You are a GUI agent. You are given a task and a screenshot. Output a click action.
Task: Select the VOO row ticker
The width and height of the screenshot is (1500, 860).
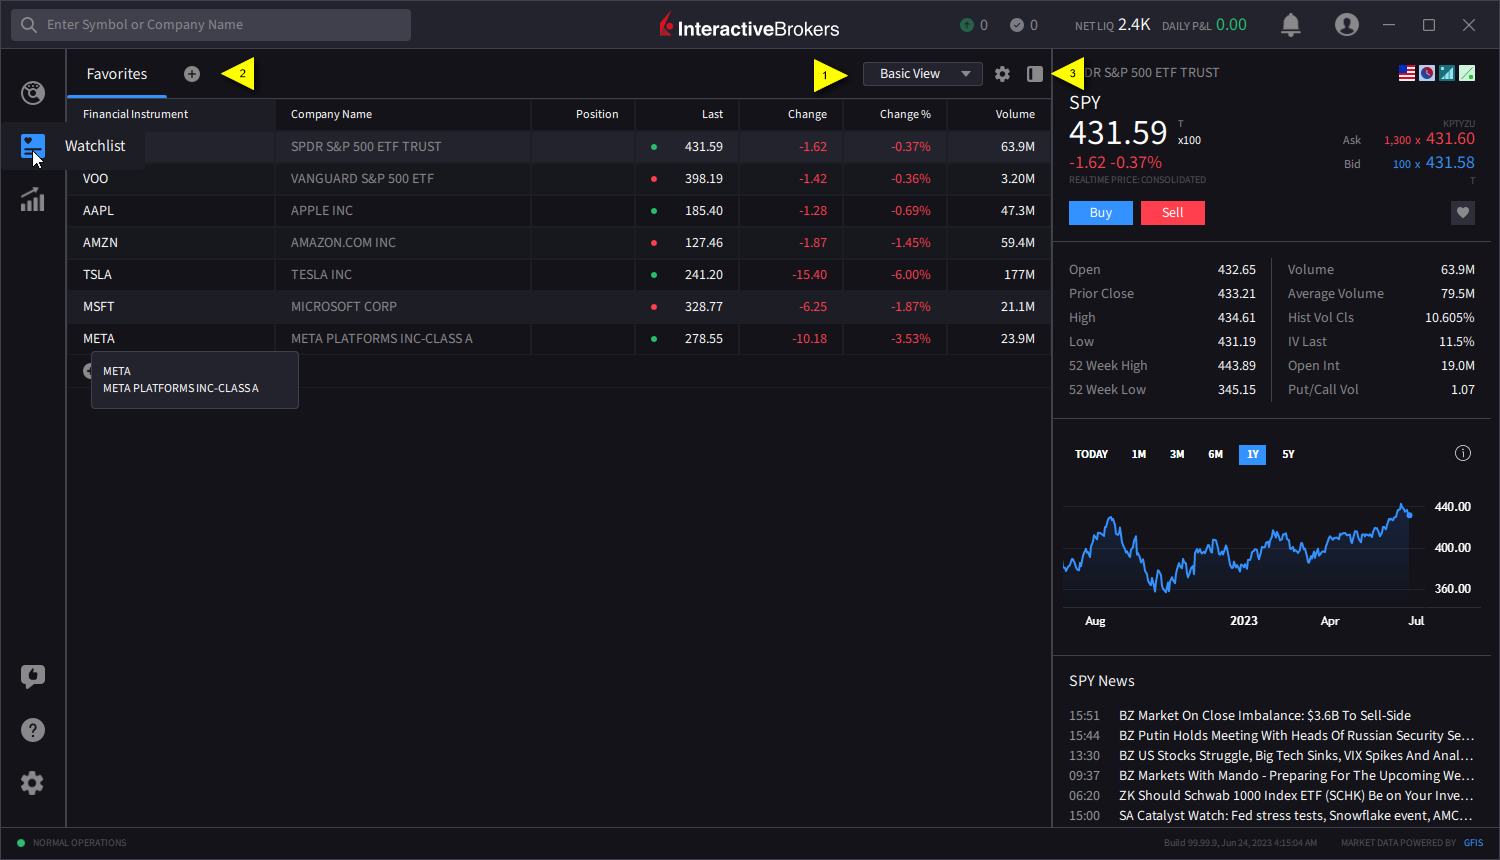pos(95,178)
